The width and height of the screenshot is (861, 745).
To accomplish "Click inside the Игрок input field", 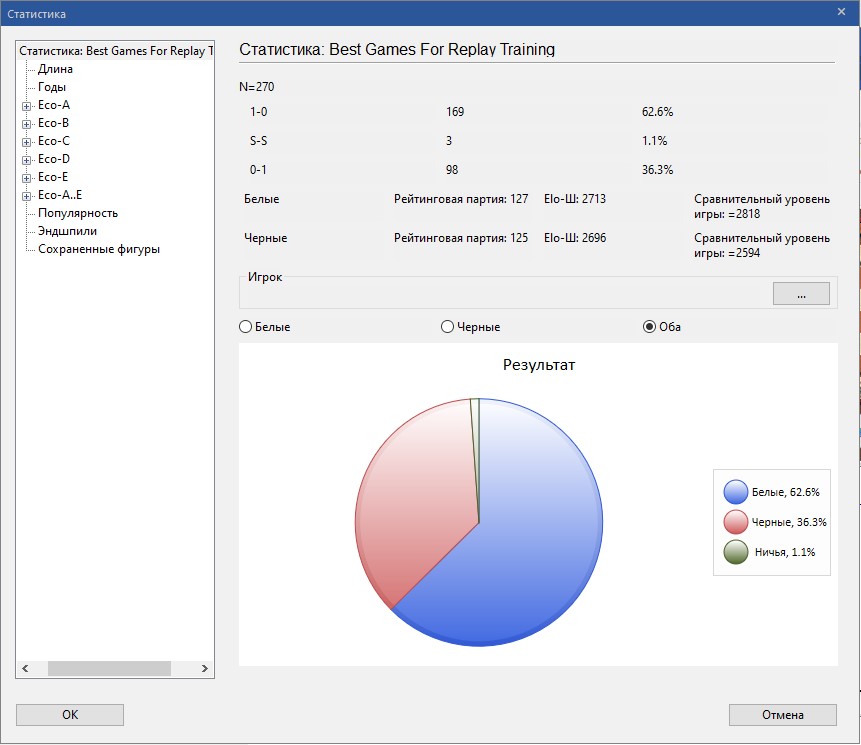I will point(500,293).
